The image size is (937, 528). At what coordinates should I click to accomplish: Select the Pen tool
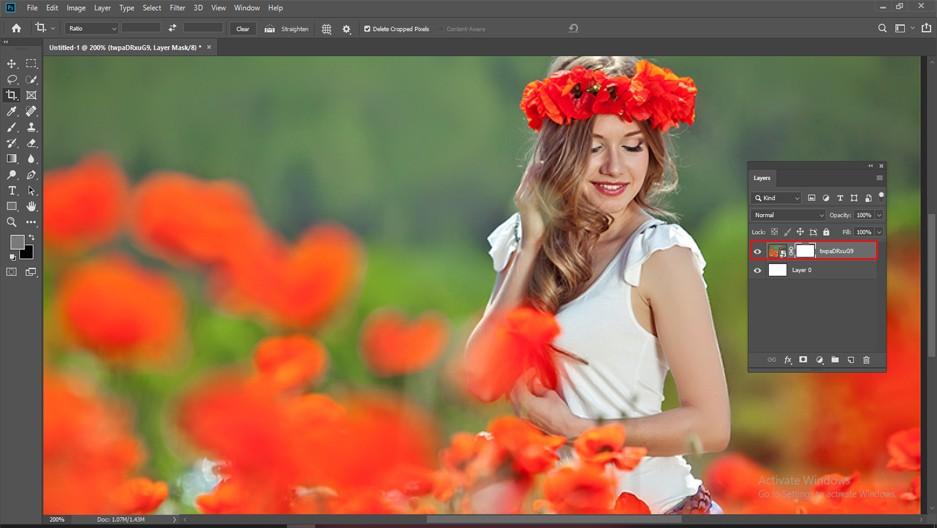31,175
